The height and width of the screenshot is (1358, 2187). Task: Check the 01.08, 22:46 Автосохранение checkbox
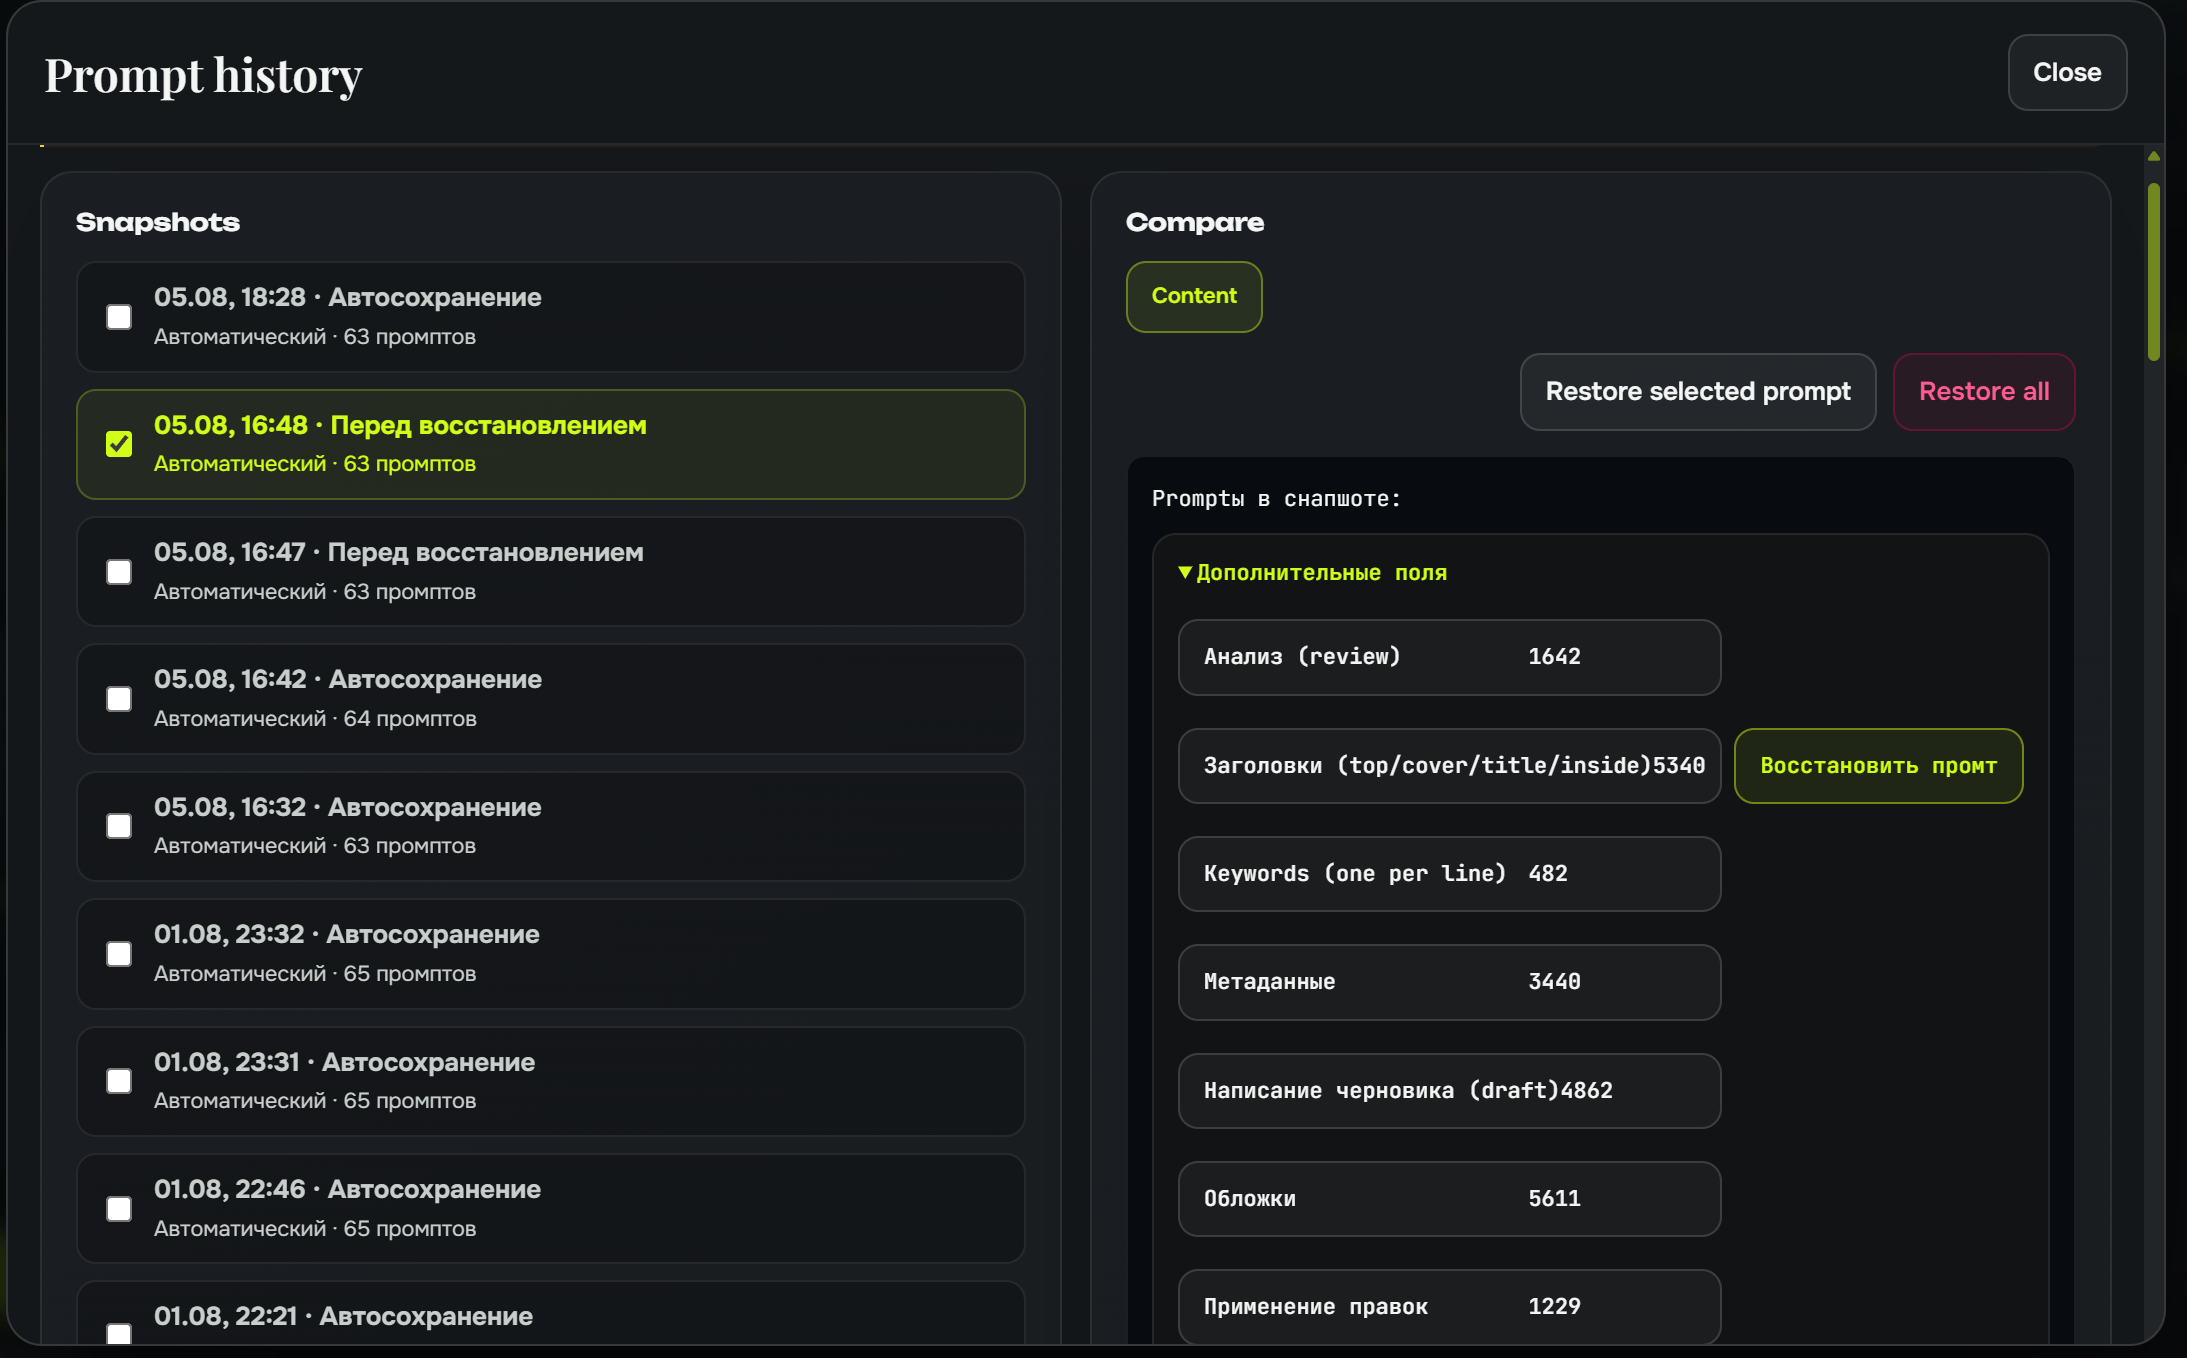coord(119,1209)
